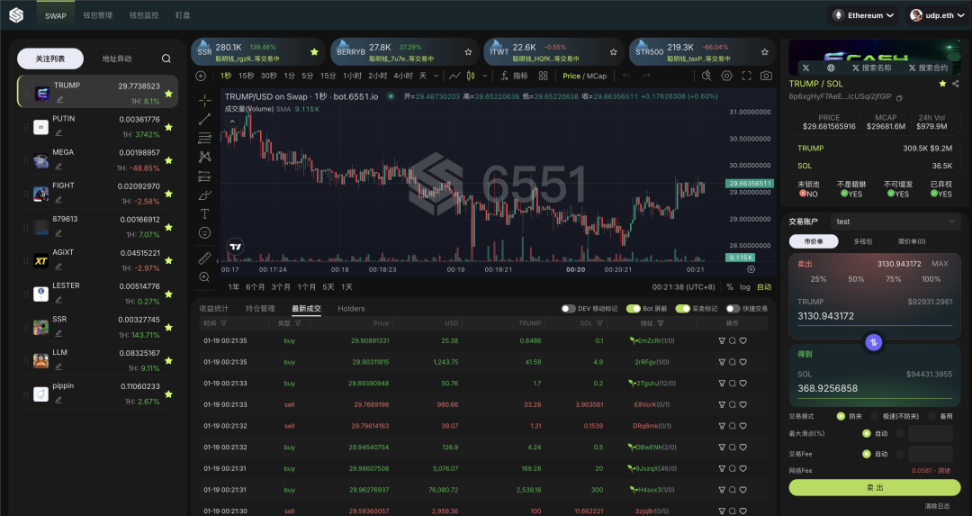This screenshot has width=972, height=516.
Task: Click the 最大滑点 custom value field
Action: [930, 434]
